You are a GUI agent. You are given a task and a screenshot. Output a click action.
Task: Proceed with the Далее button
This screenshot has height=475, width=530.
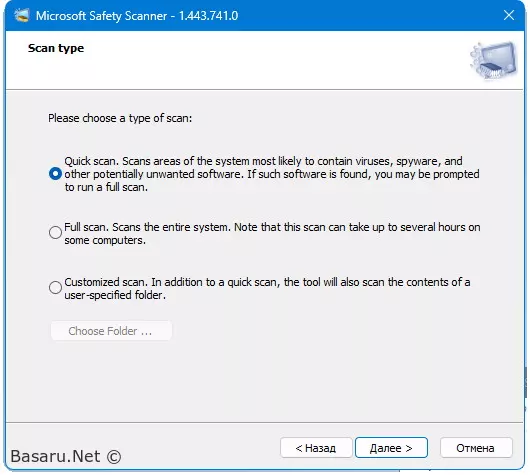point(391,448)
